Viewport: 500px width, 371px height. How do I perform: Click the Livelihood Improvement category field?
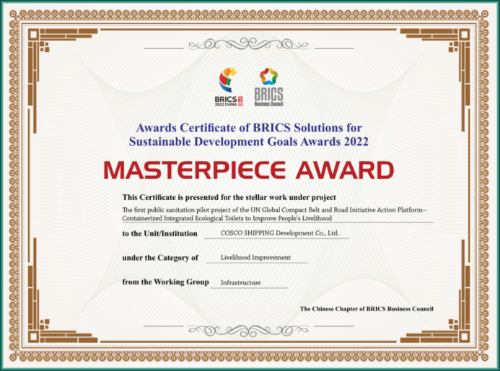click(x=256, y=258)
